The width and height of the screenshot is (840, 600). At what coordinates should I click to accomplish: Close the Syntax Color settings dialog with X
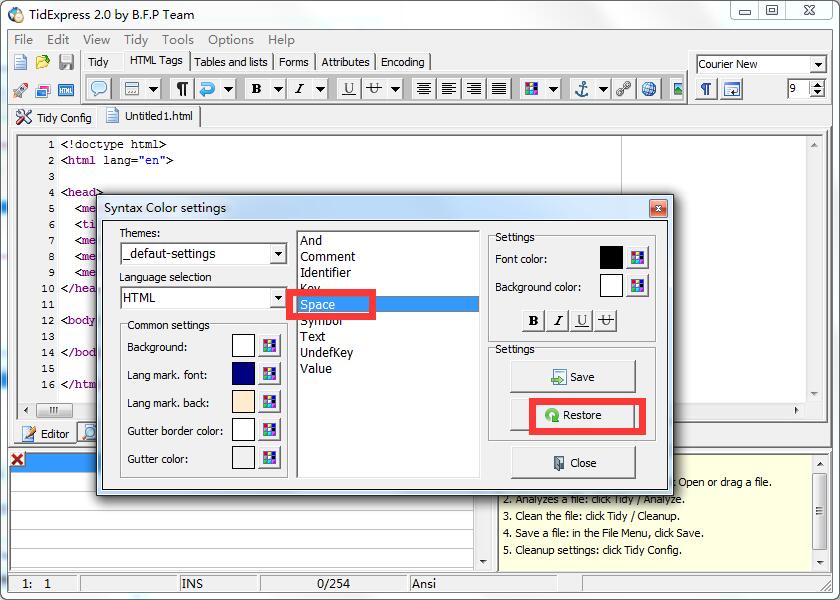point(658,208)
